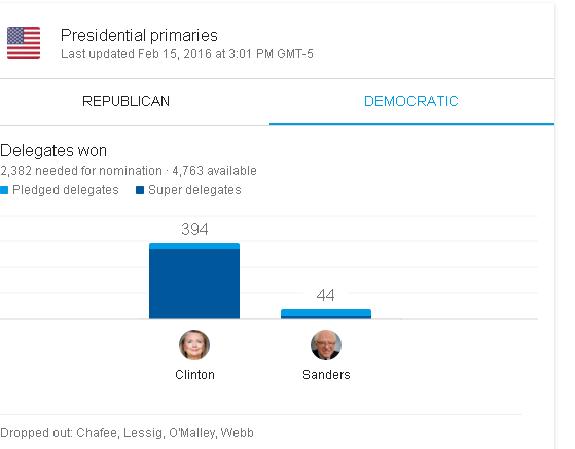The width and height of the screenshot is (575, 449).
Task: Click the Super delegates legend text
Action: pos(195,190)
